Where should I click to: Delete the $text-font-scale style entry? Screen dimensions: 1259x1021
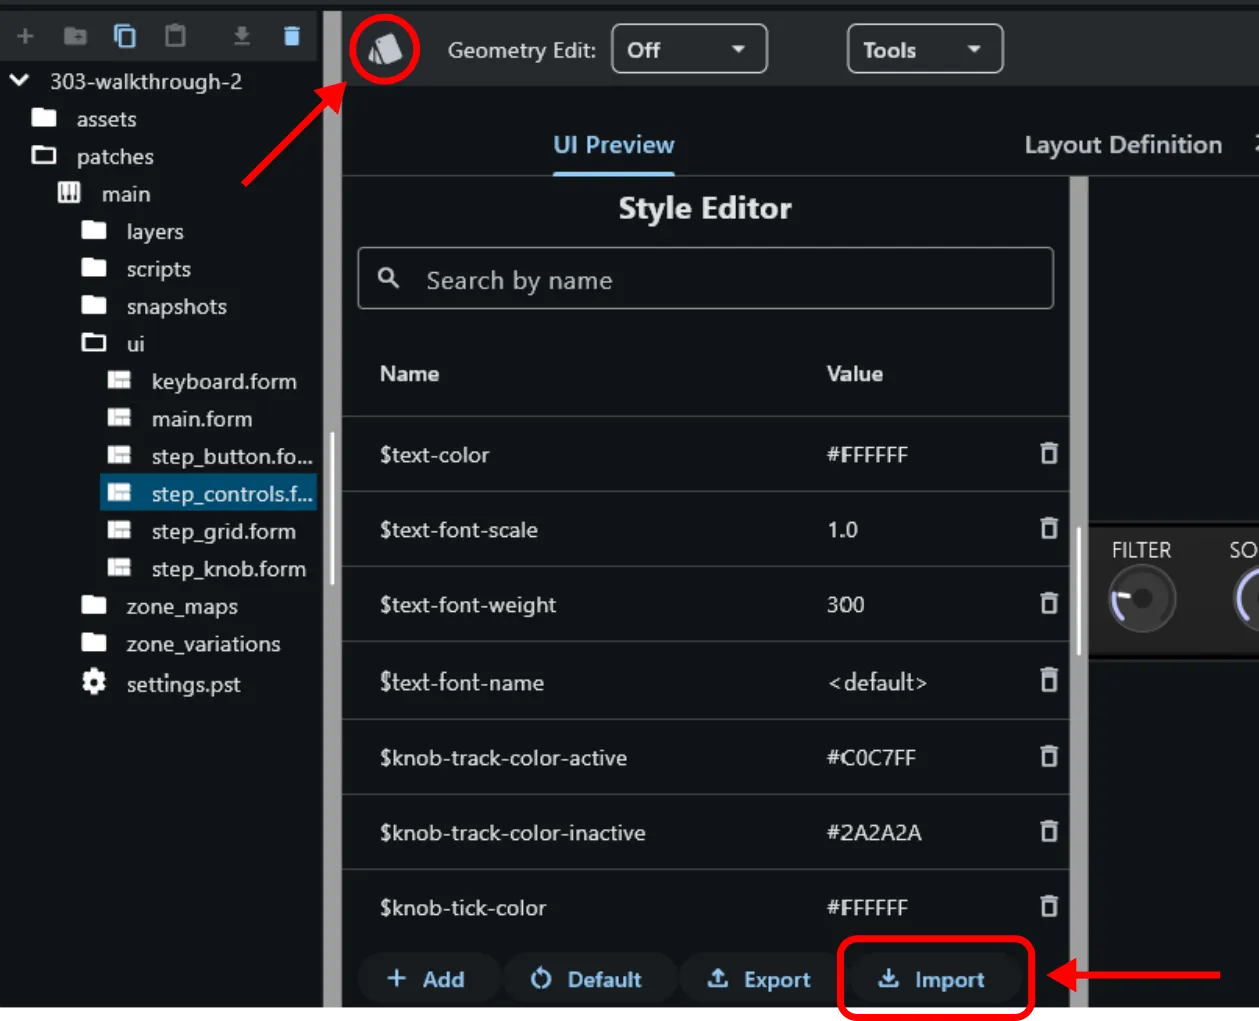click(1048, 528)
